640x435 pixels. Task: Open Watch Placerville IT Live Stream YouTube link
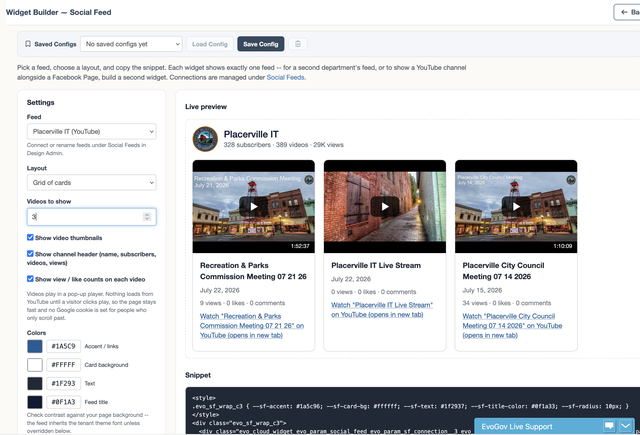tap(382, 310)
